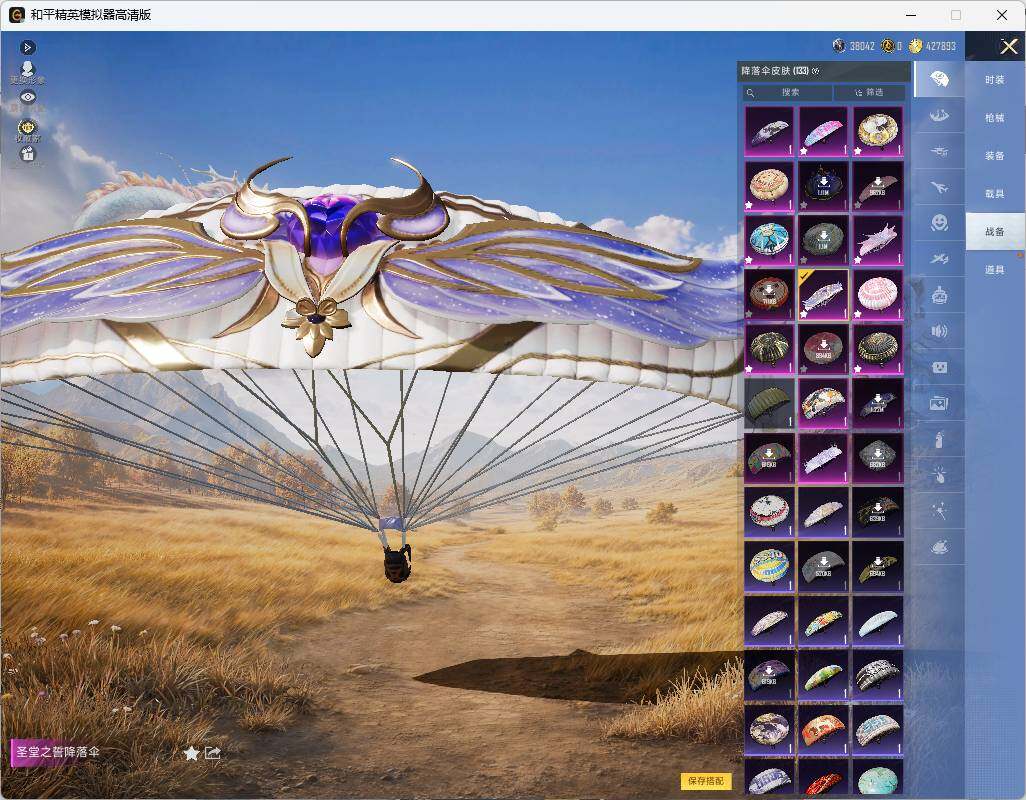This screenshot has width=1026, height=800.
Task: Open the picture frame category icon
Action: point(939,403)
